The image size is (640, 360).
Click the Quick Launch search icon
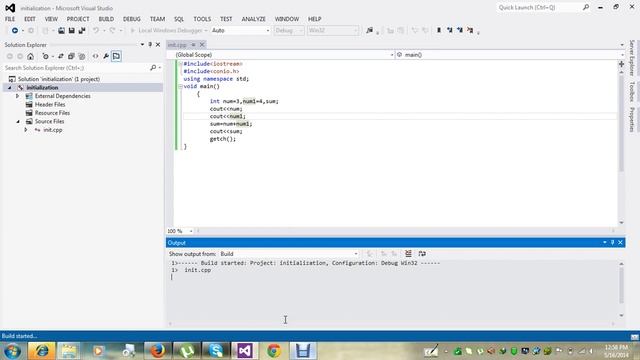(x=586, y=7)
